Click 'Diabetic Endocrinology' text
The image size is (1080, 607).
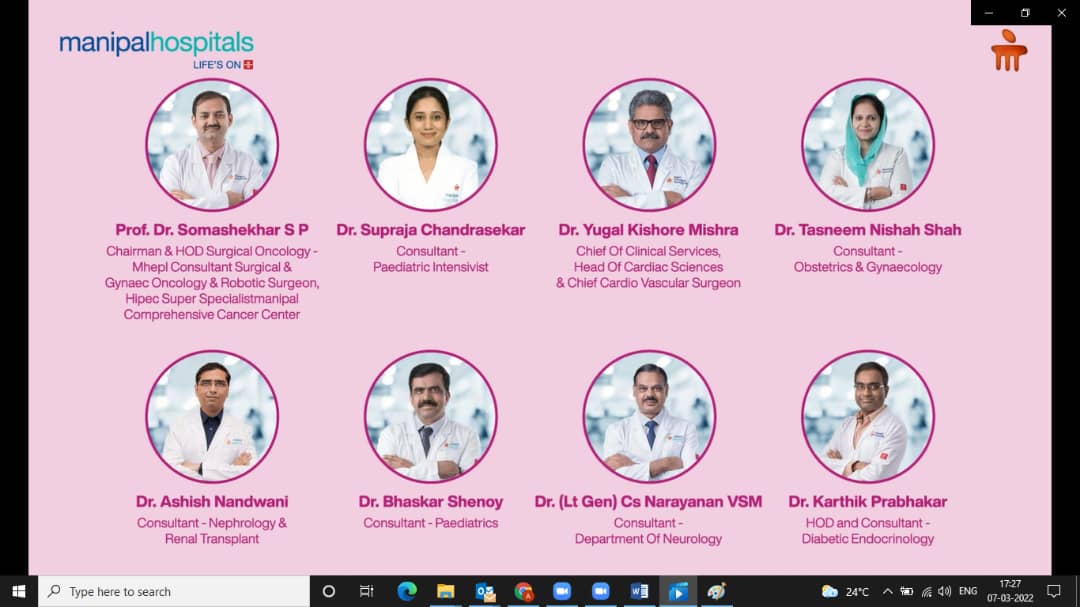[x=868, y=539]
